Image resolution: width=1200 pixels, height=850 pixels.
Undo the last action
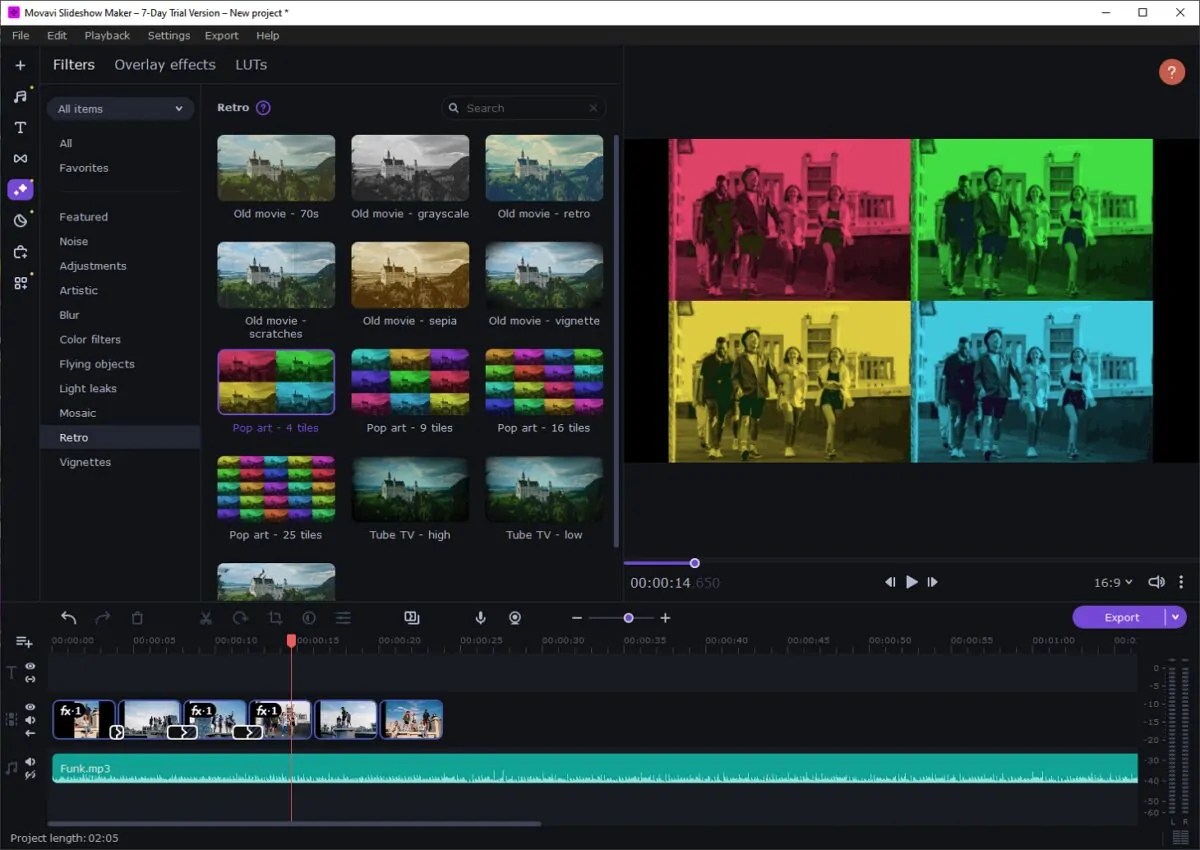coord(68,618)
